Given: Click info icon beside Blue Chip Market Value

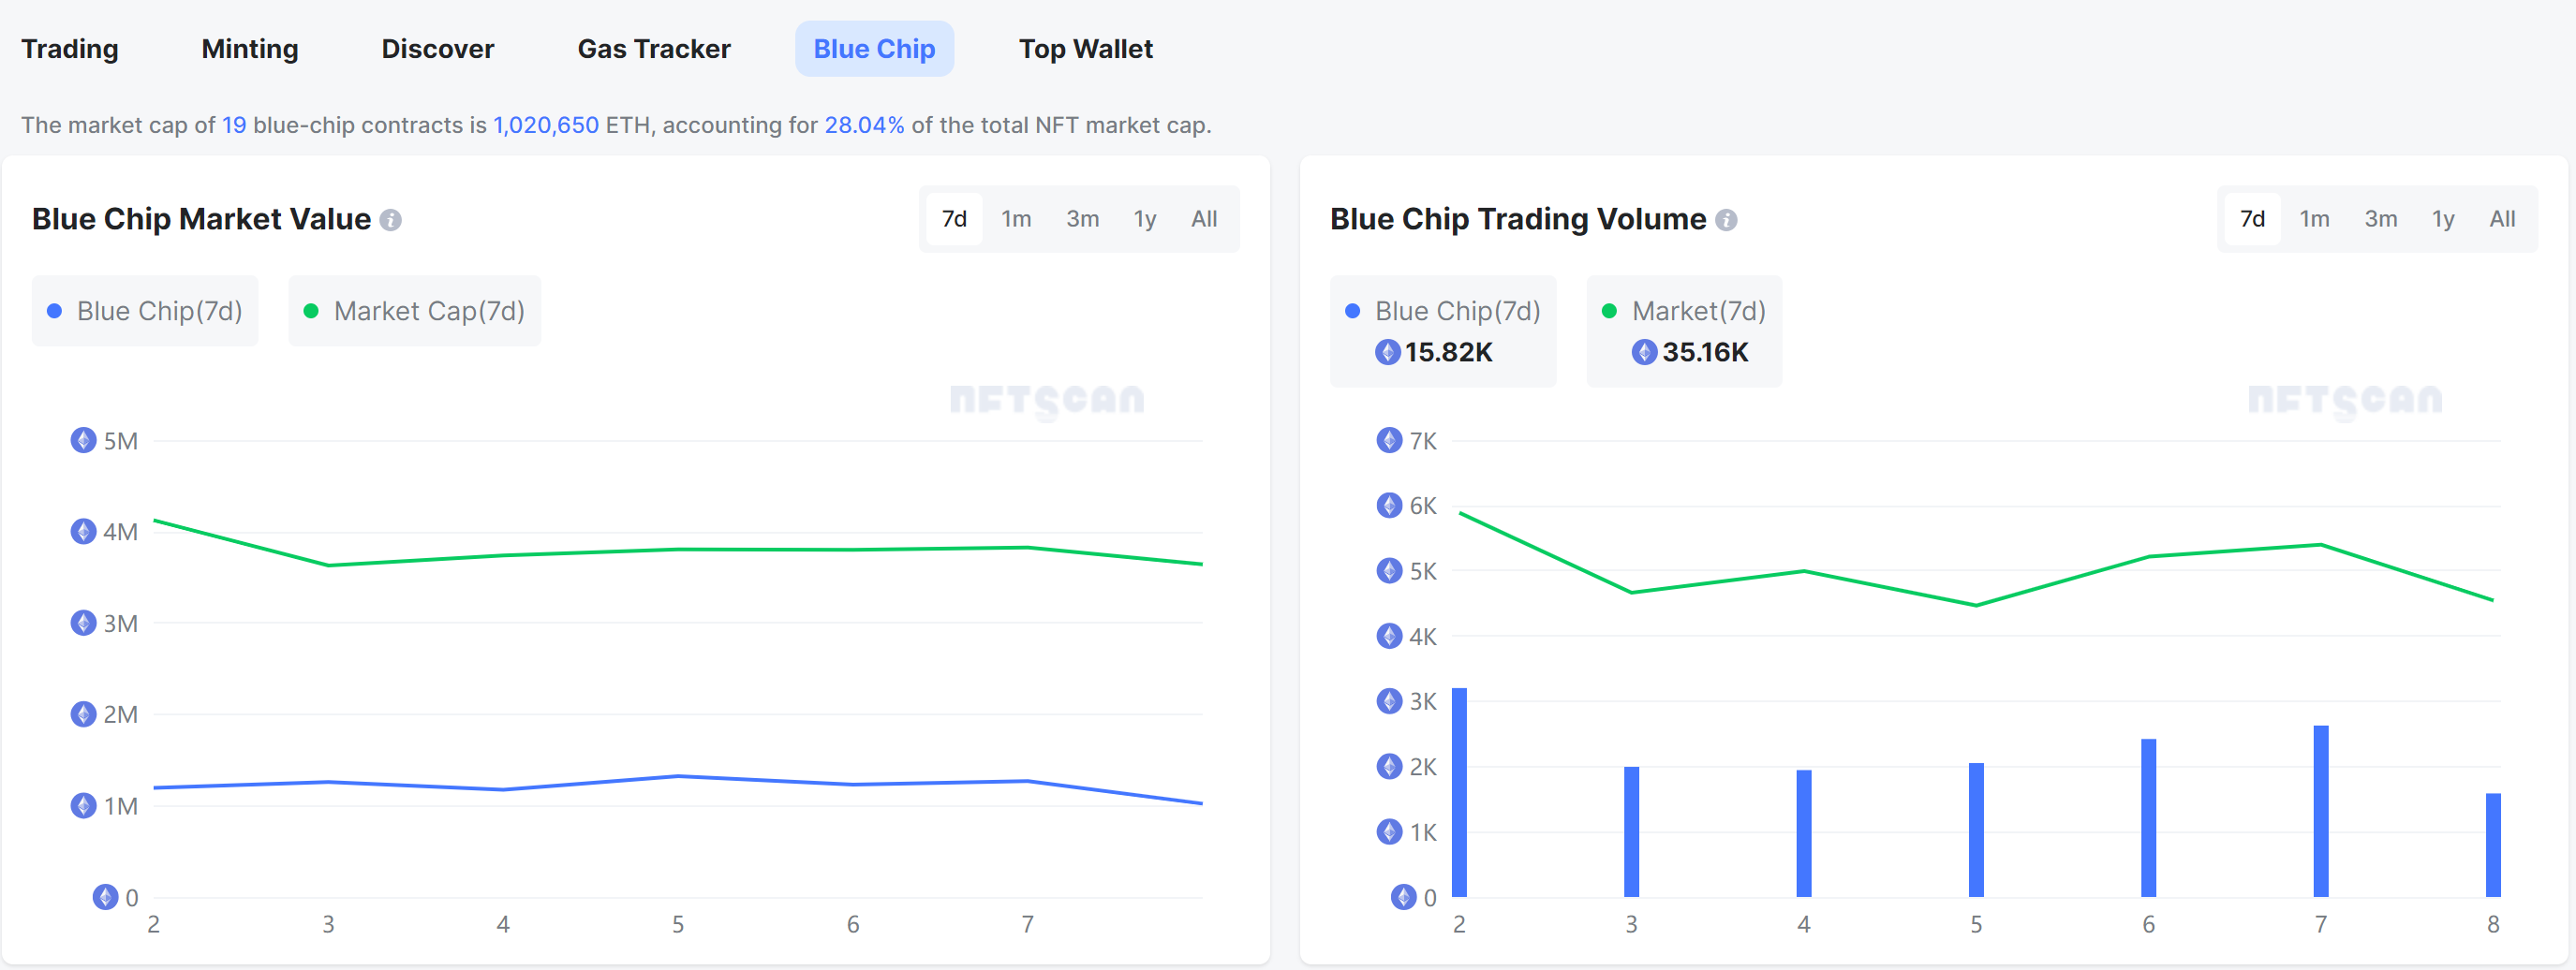Looking at the screenshot, I should [x=391, y=220].
